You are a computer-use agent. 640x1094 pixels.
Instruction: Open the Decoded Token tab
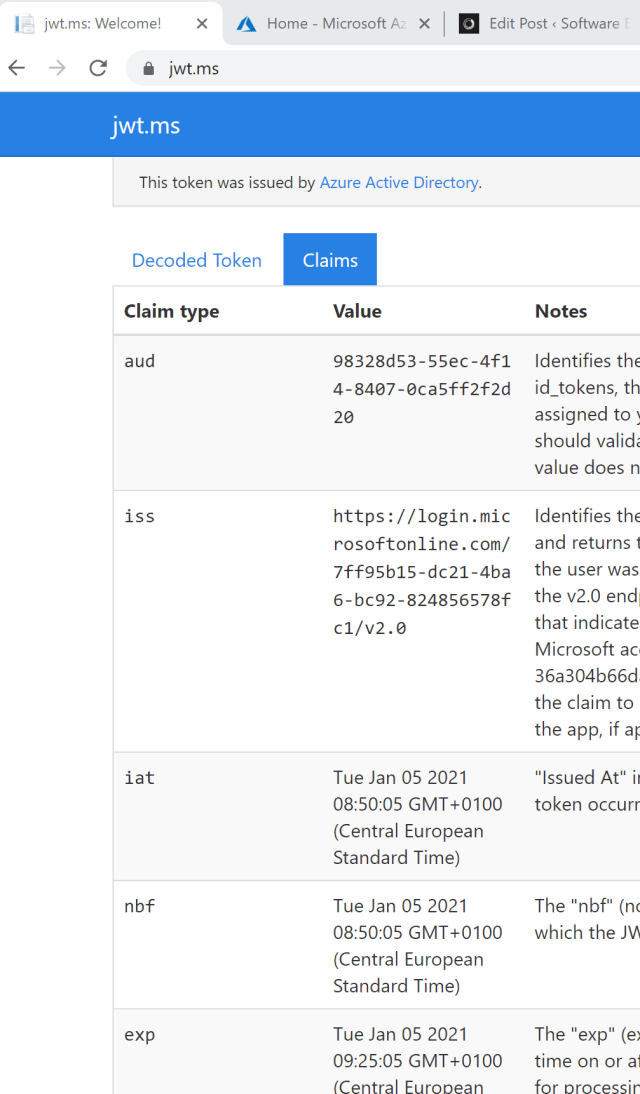coord(197,260)
